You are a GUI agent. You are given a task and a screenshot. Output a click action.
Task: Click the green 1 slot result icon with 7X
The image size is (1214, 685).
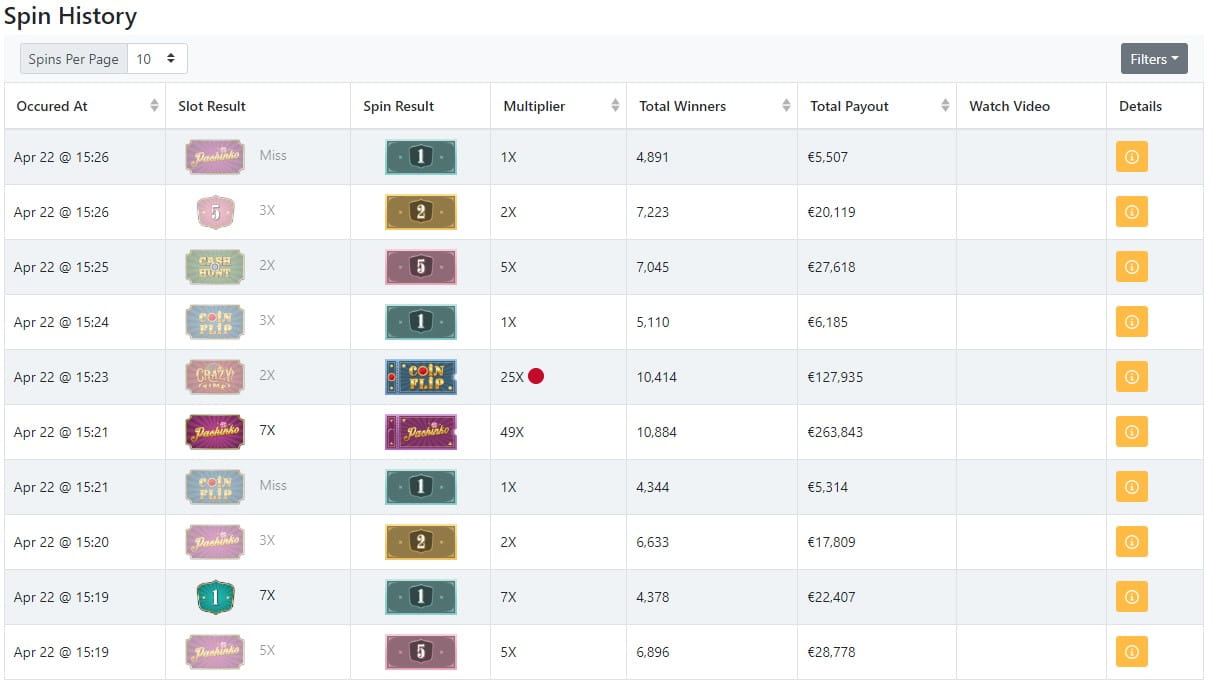[215, 597]
